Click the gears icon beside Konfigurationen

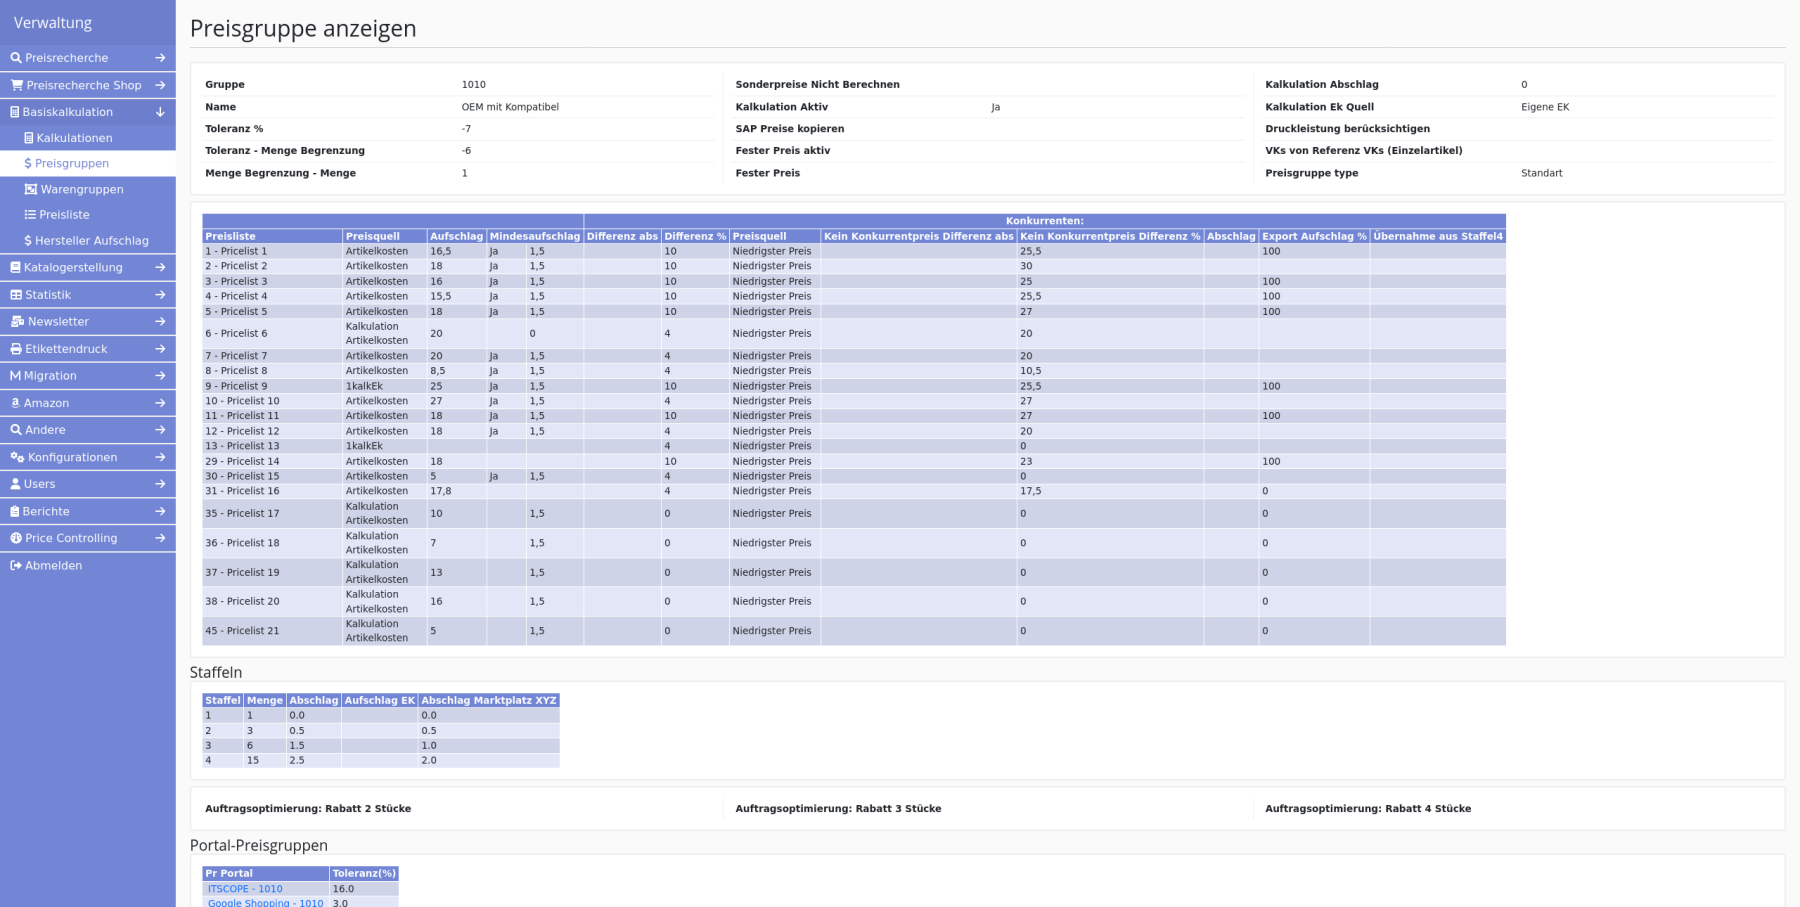click(17, 457)
